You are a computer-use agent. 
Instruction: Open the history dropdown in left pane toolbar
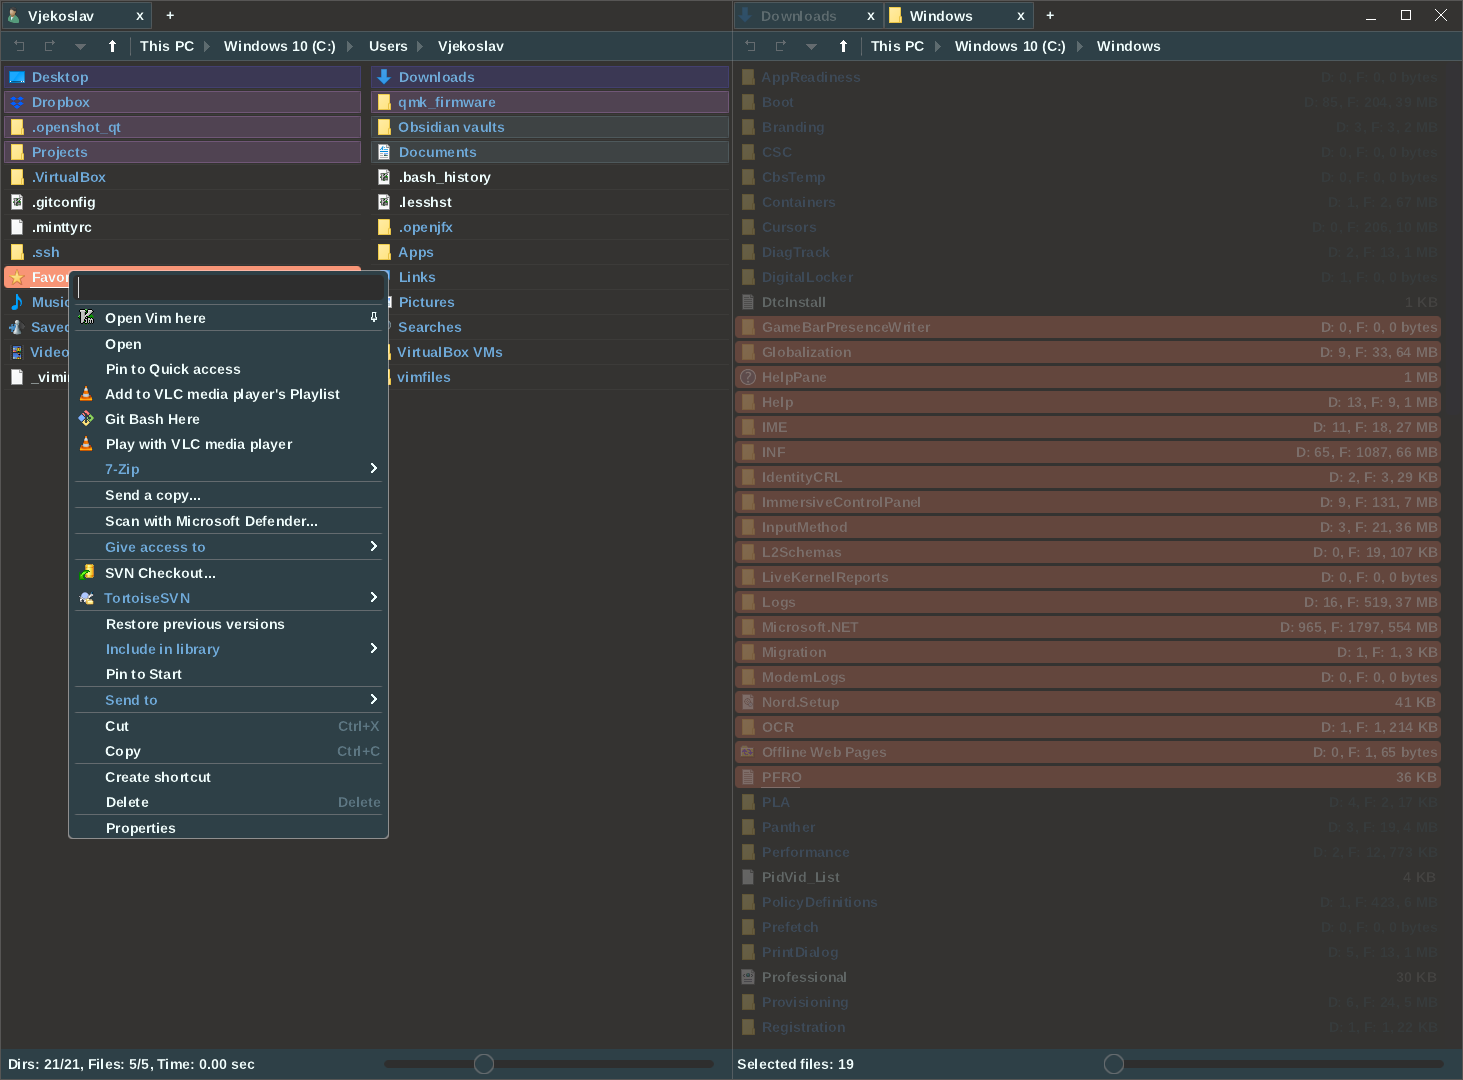point(80,46)
